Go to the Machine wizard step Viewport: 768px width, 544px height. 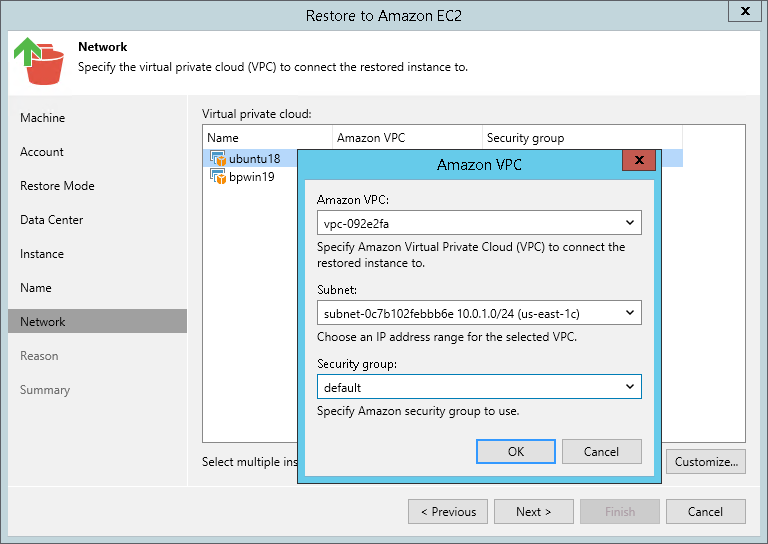tap(43, 118)
